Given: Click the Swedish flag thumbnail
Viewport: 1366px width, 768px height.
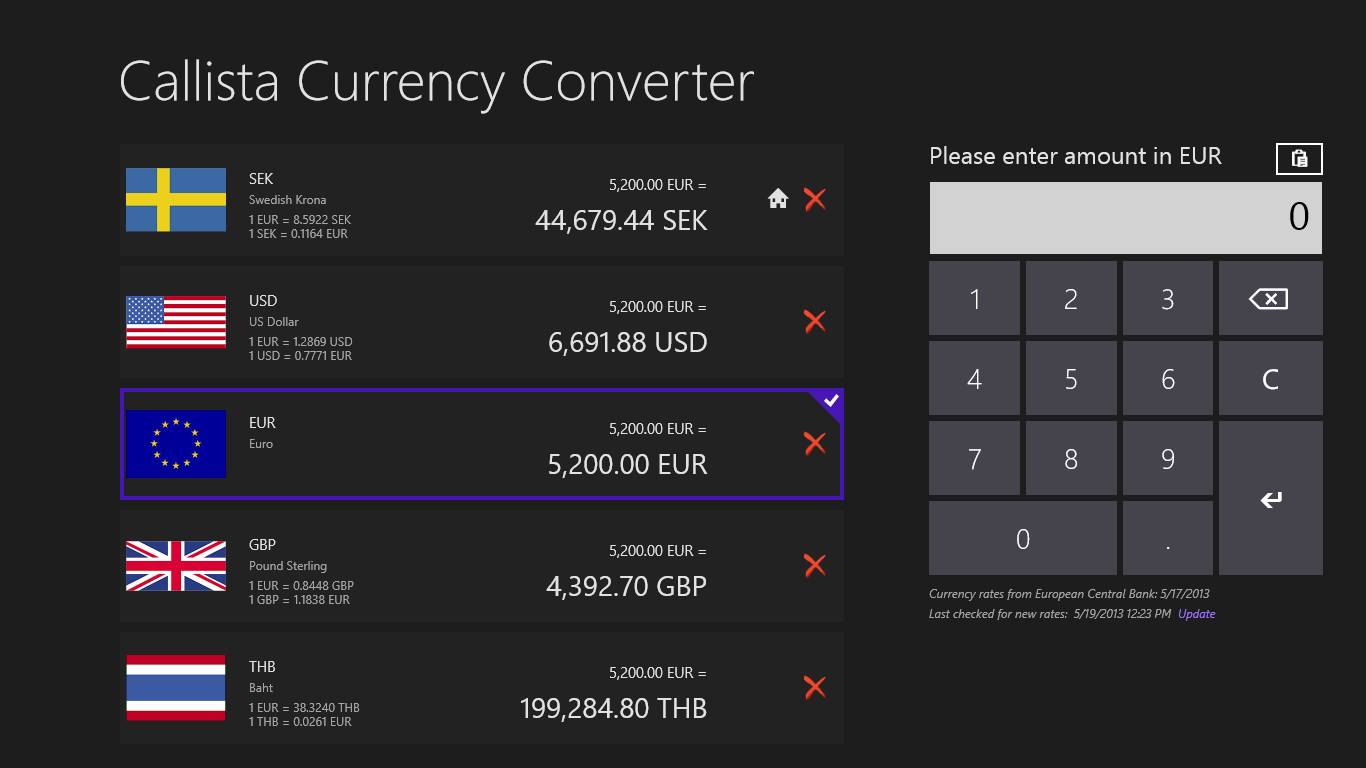Looking at the screenshot, I should (x=175, y=199).
